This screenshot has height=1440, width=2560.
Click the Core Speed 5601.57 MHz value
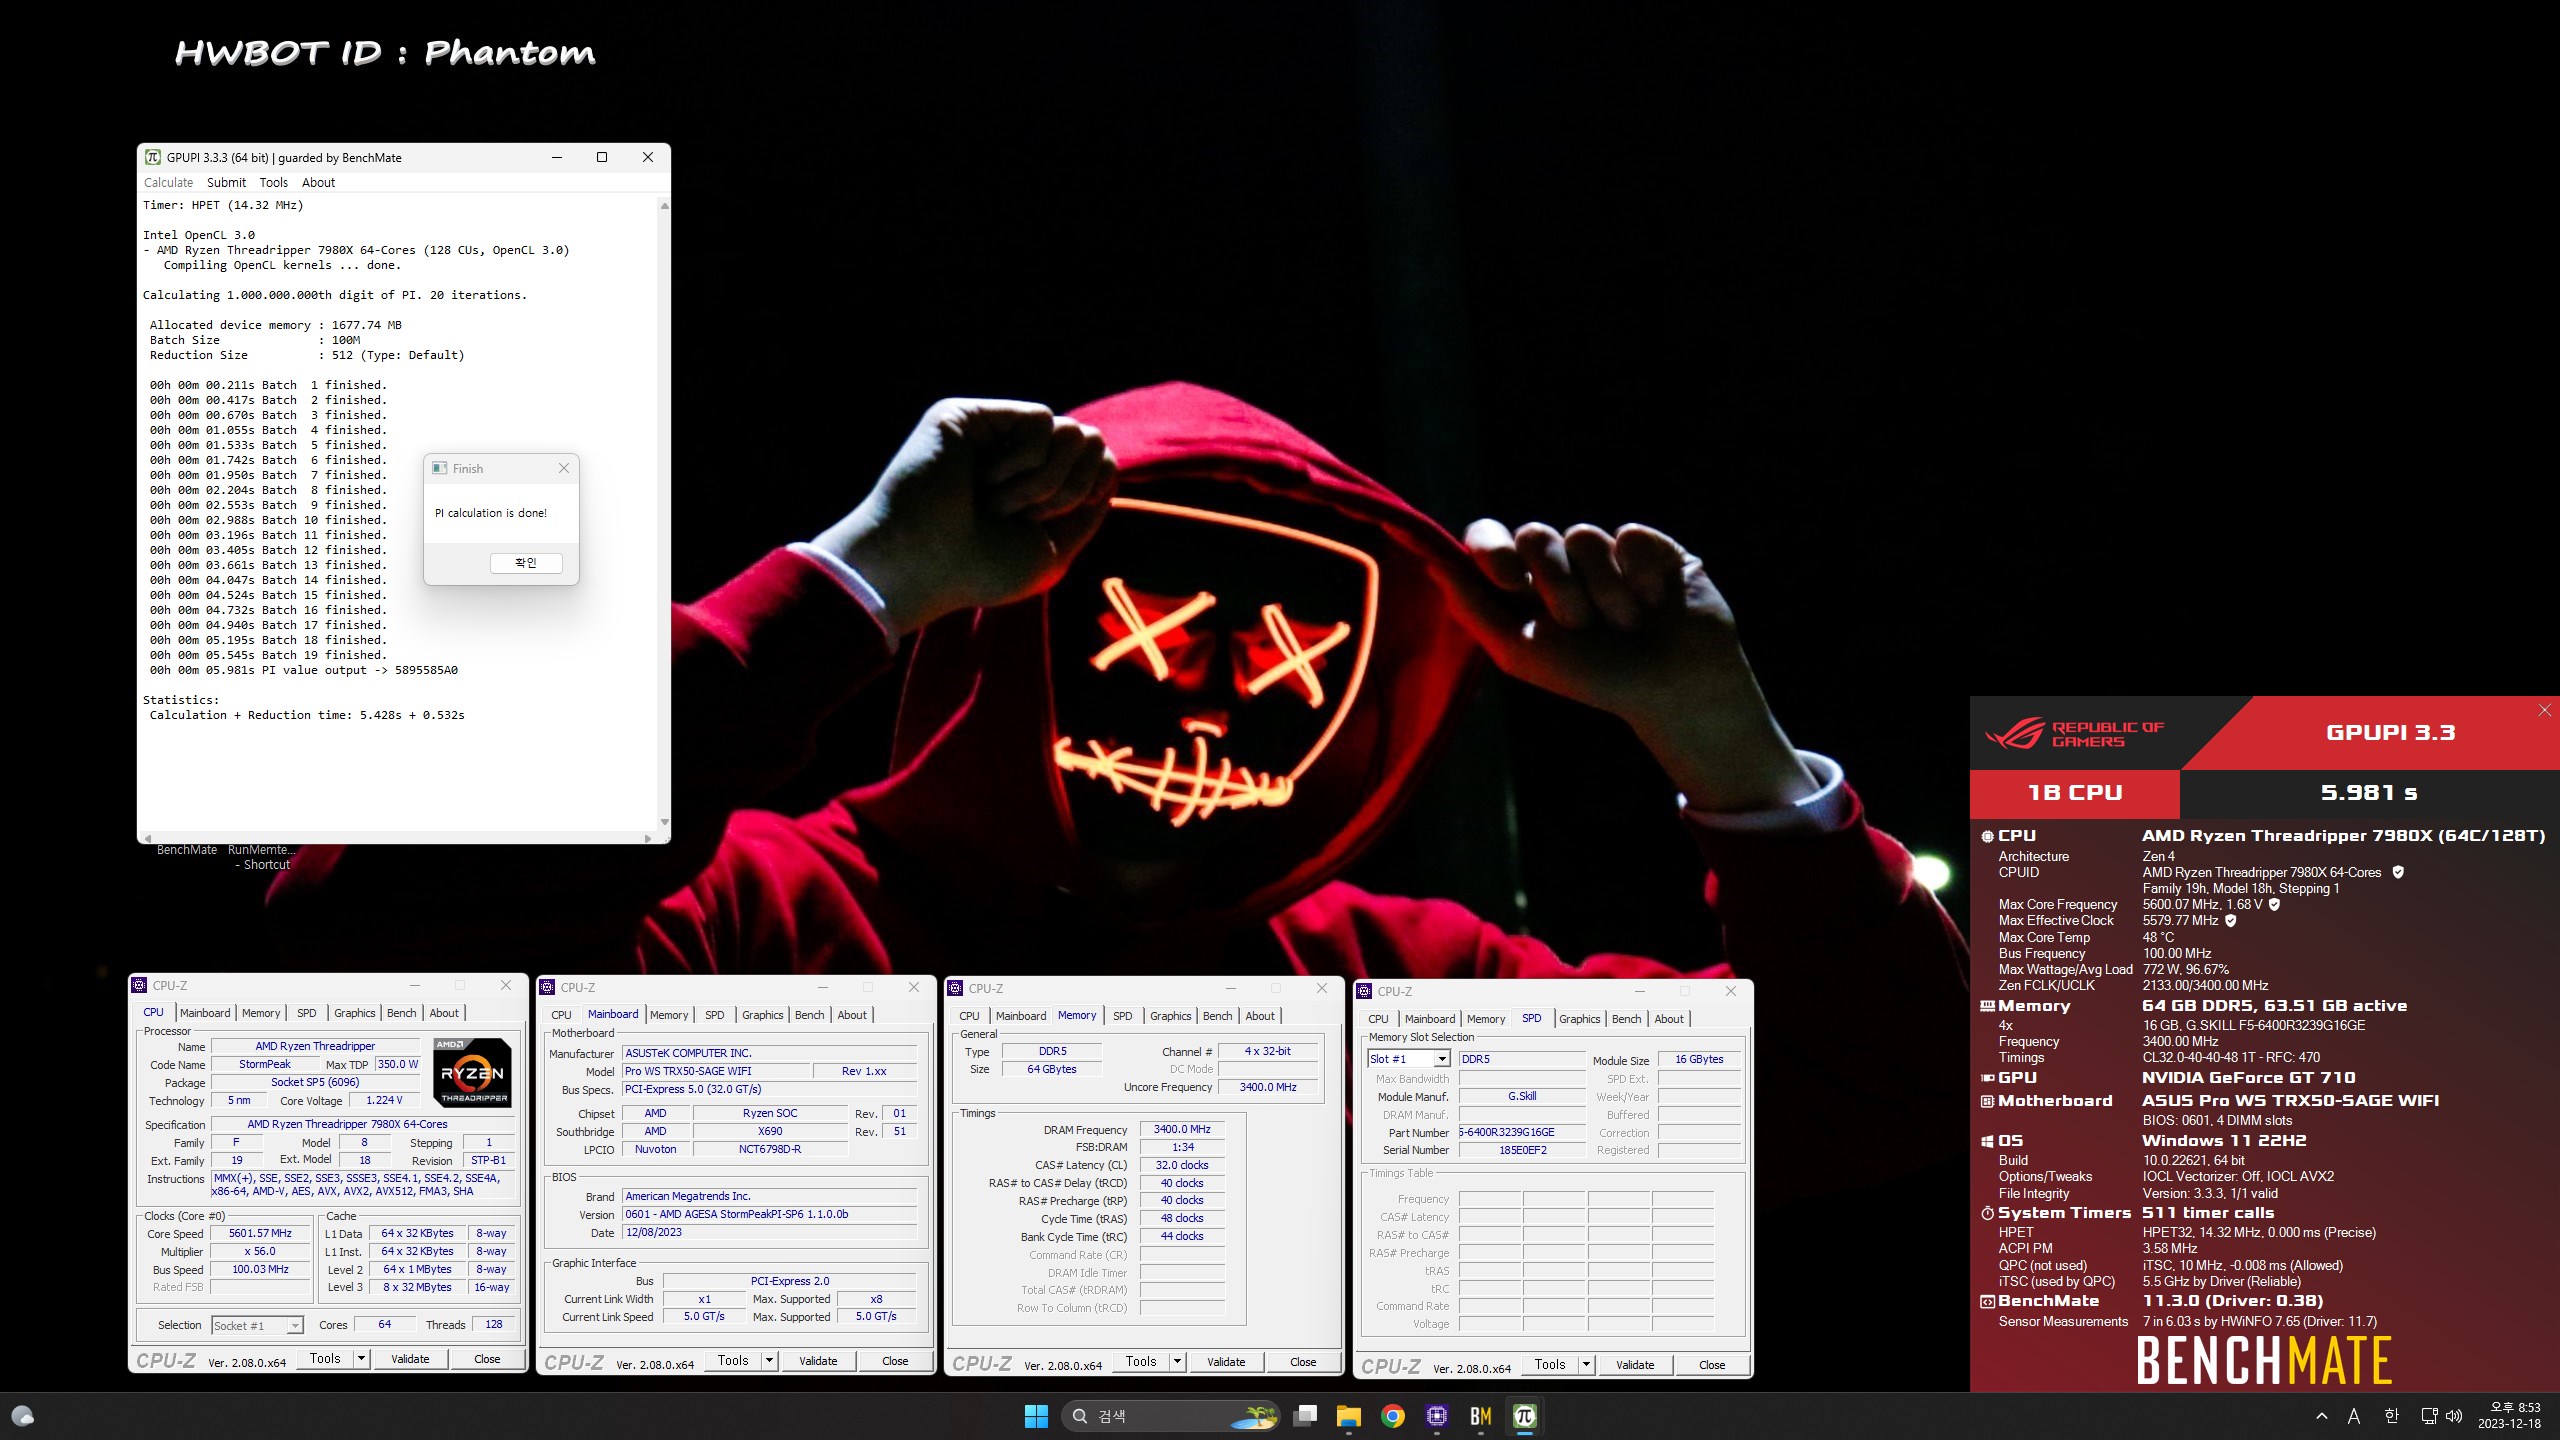click(x=260, y=1233)
